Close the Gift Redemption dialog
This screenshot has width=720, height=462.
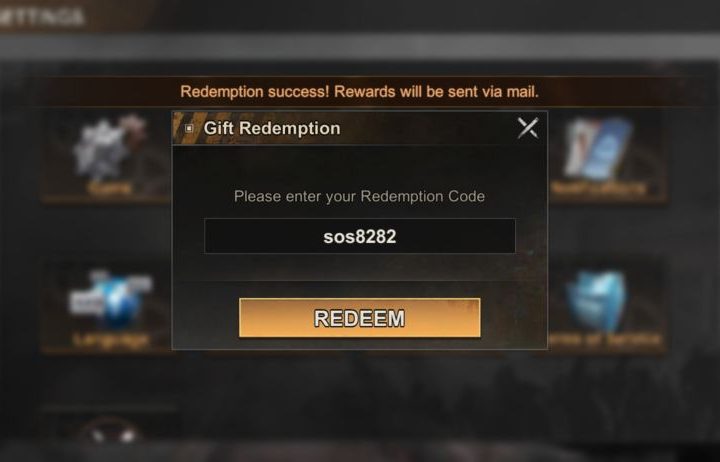(528, 128)
